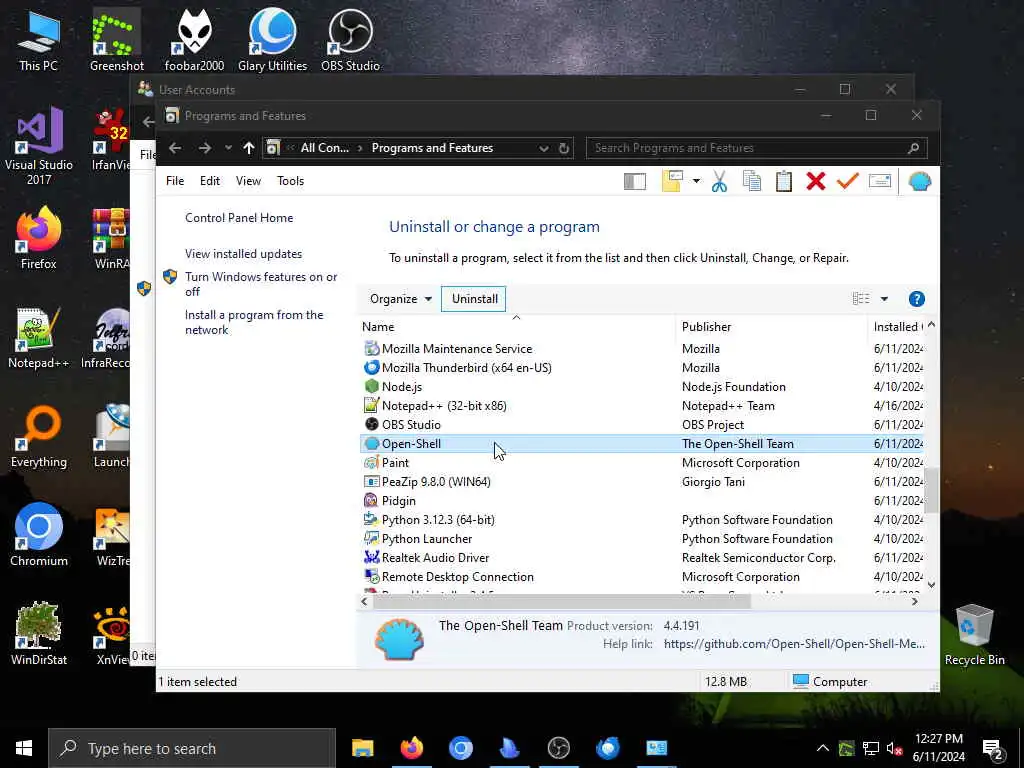This screenshot has height=768, width=1024.
Task: Open Control Panel Home link
Action: point(239,218)
